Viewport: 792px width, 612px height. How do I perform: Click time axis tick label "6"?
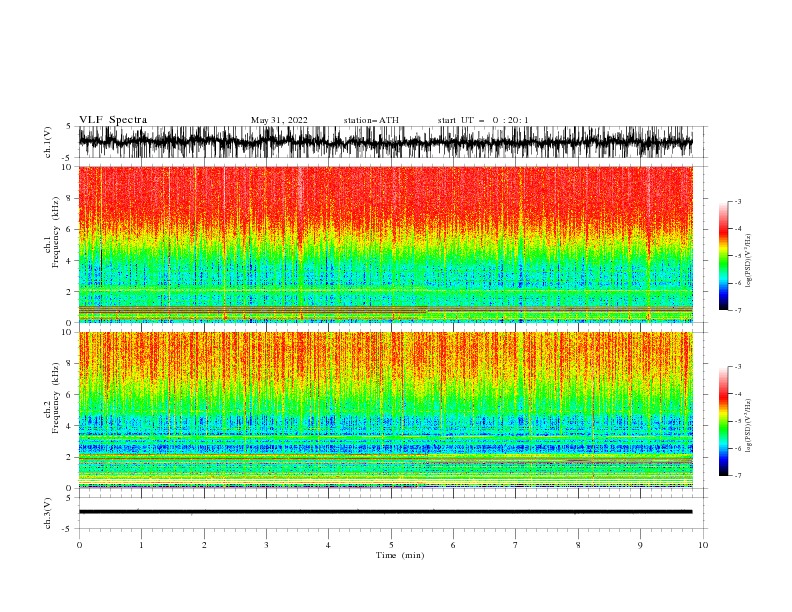click(453, 545)
